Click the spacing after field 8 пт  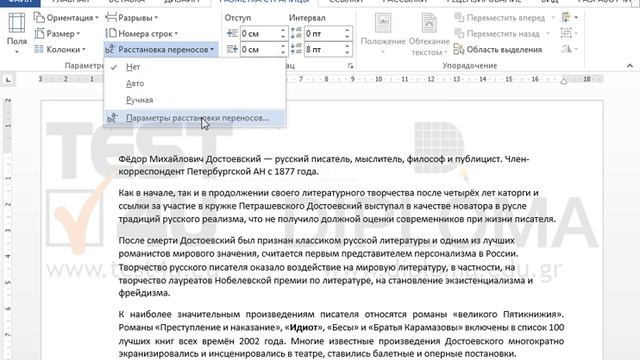tap(324, 49)
